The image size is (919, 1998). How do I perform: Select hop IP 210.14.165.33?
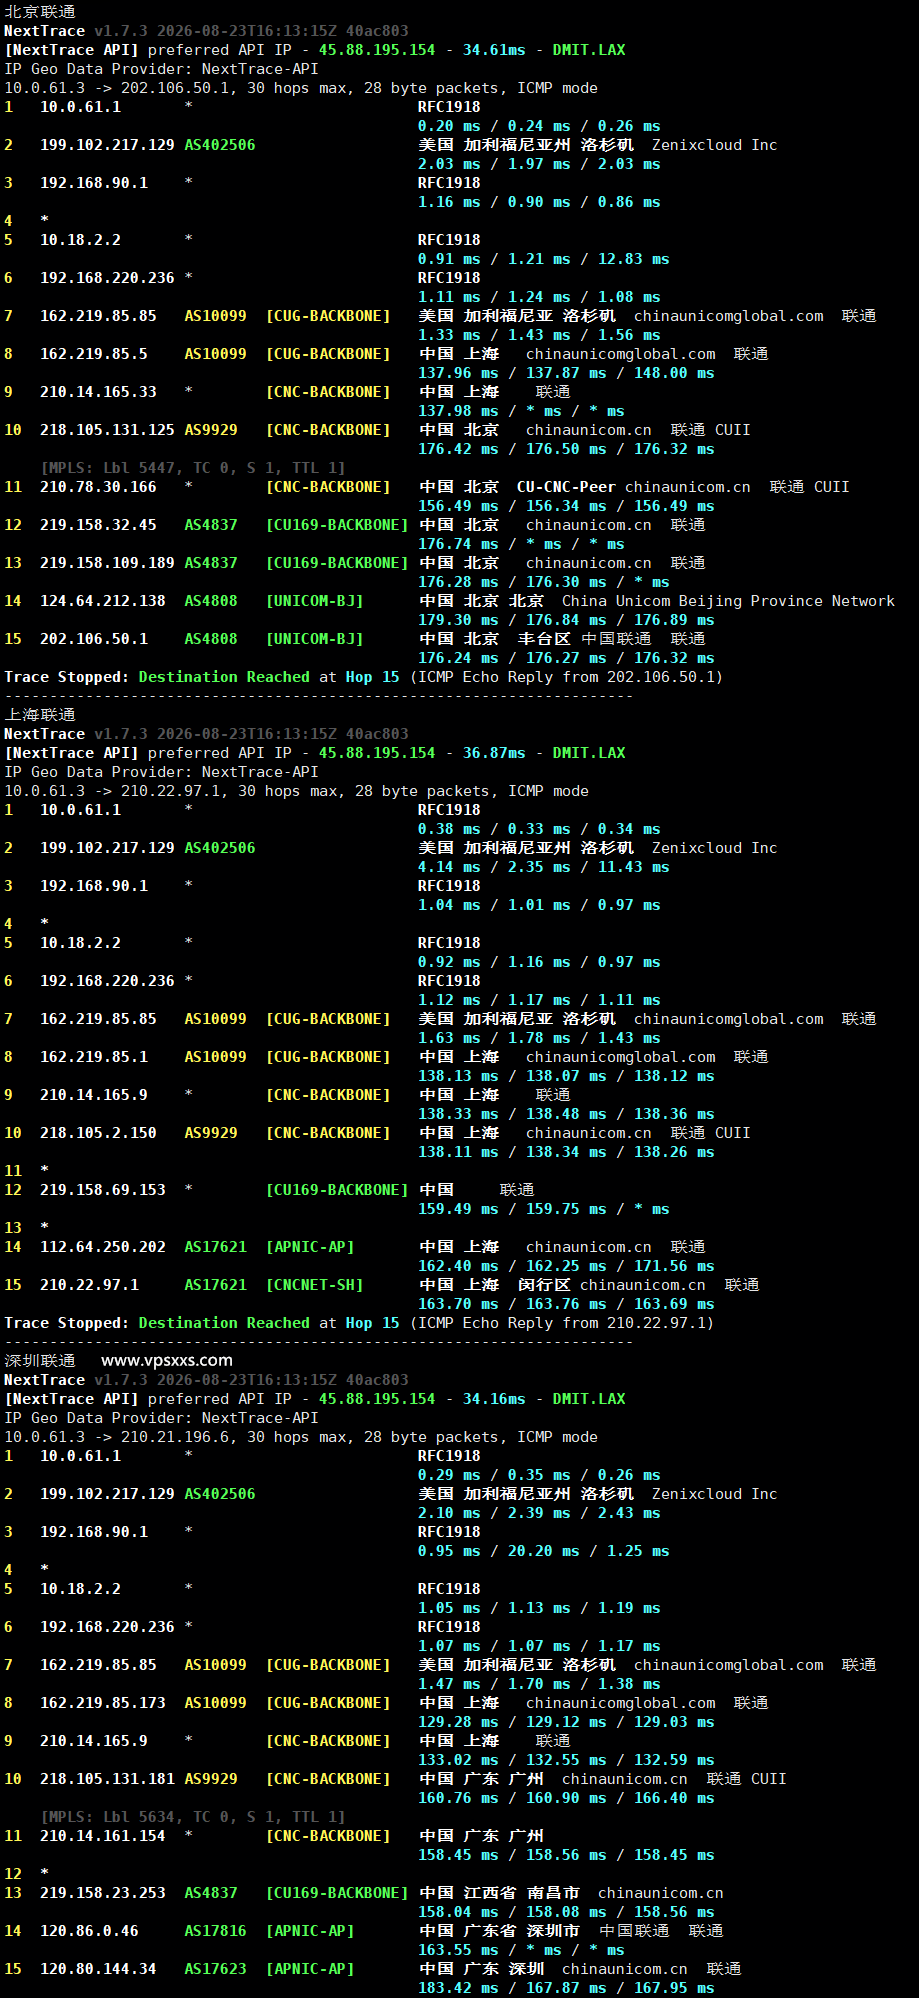pyautogui.click(x=98, y=392)
